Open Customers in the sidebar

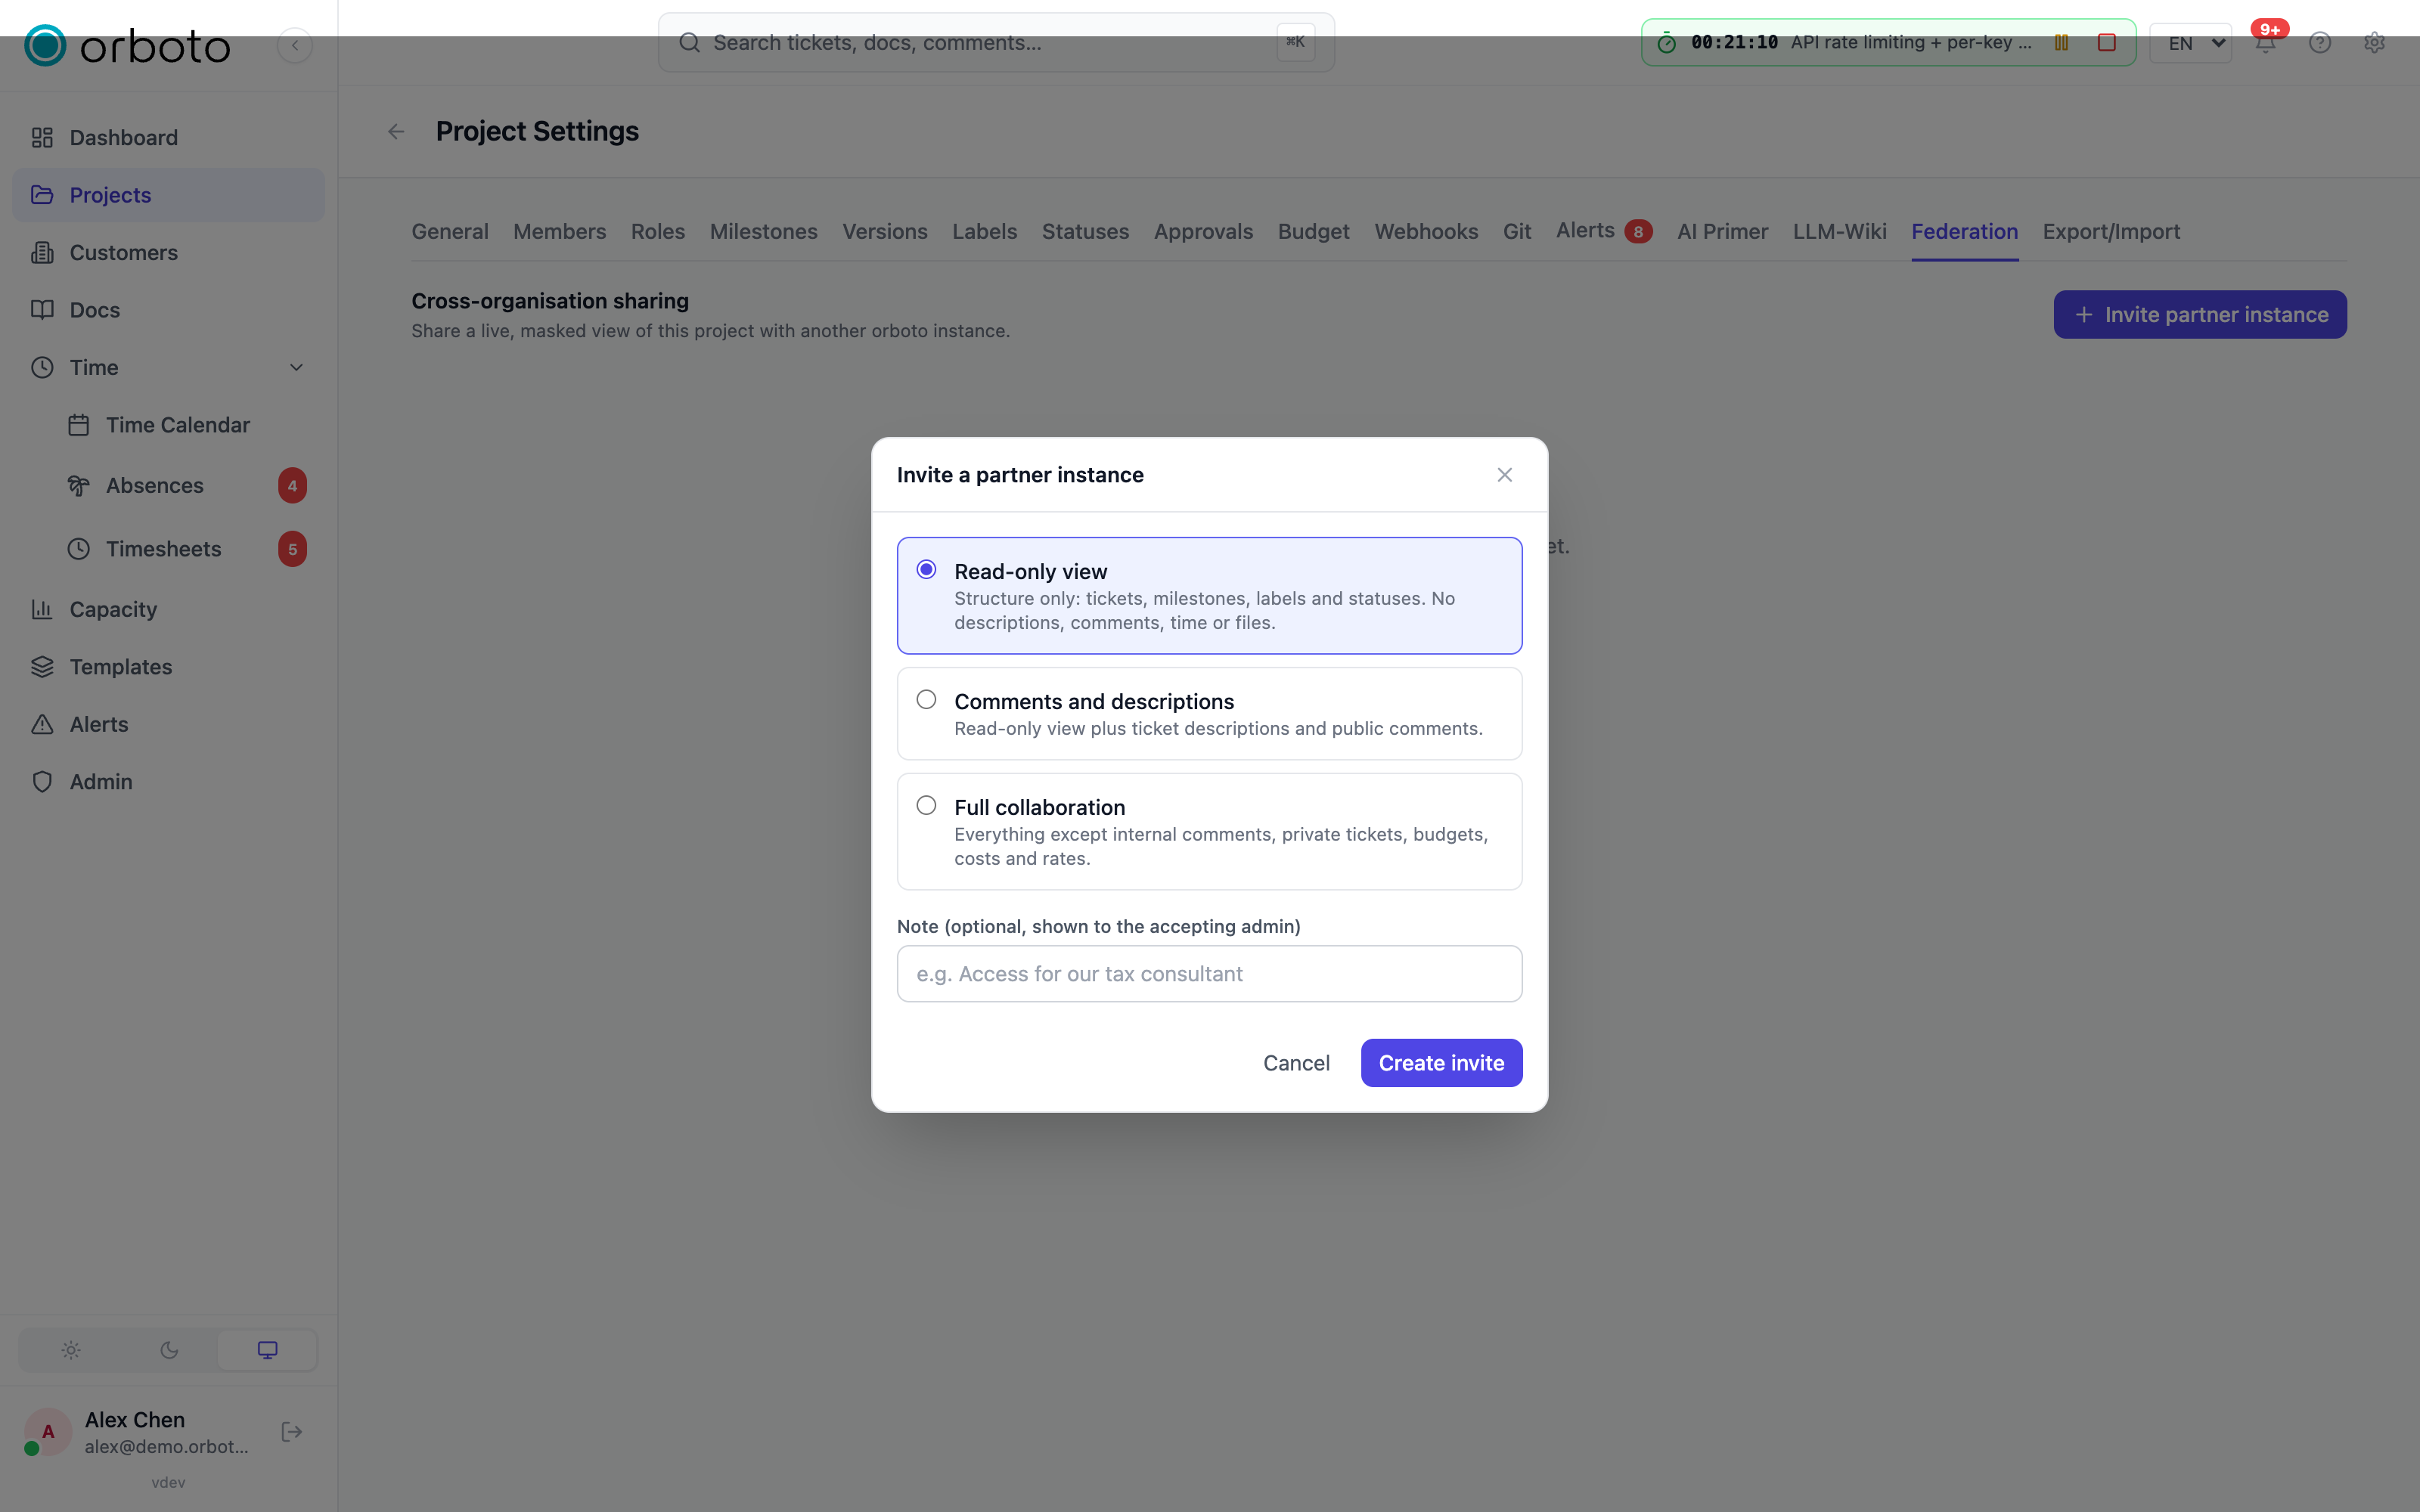(x=168, y=253)
